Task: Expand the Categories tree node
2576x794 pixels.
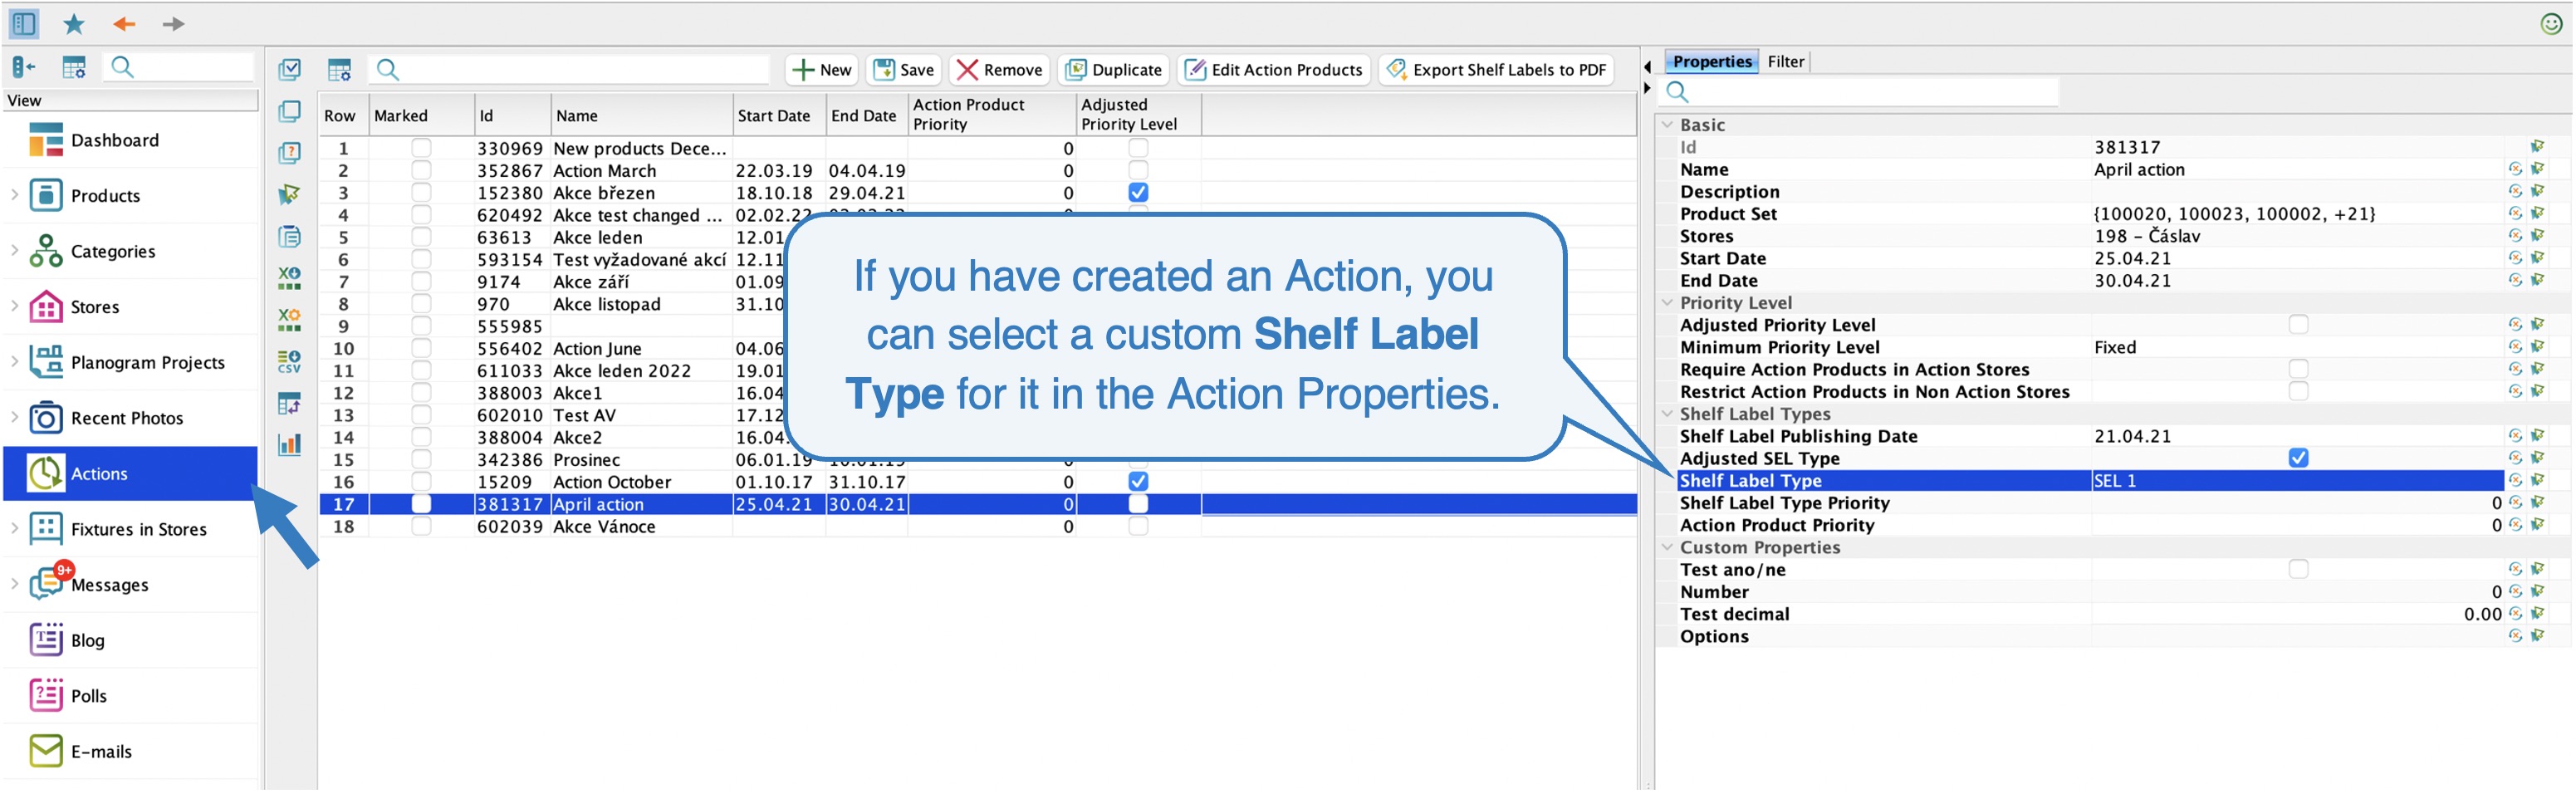Action: (x=14, y=250)
